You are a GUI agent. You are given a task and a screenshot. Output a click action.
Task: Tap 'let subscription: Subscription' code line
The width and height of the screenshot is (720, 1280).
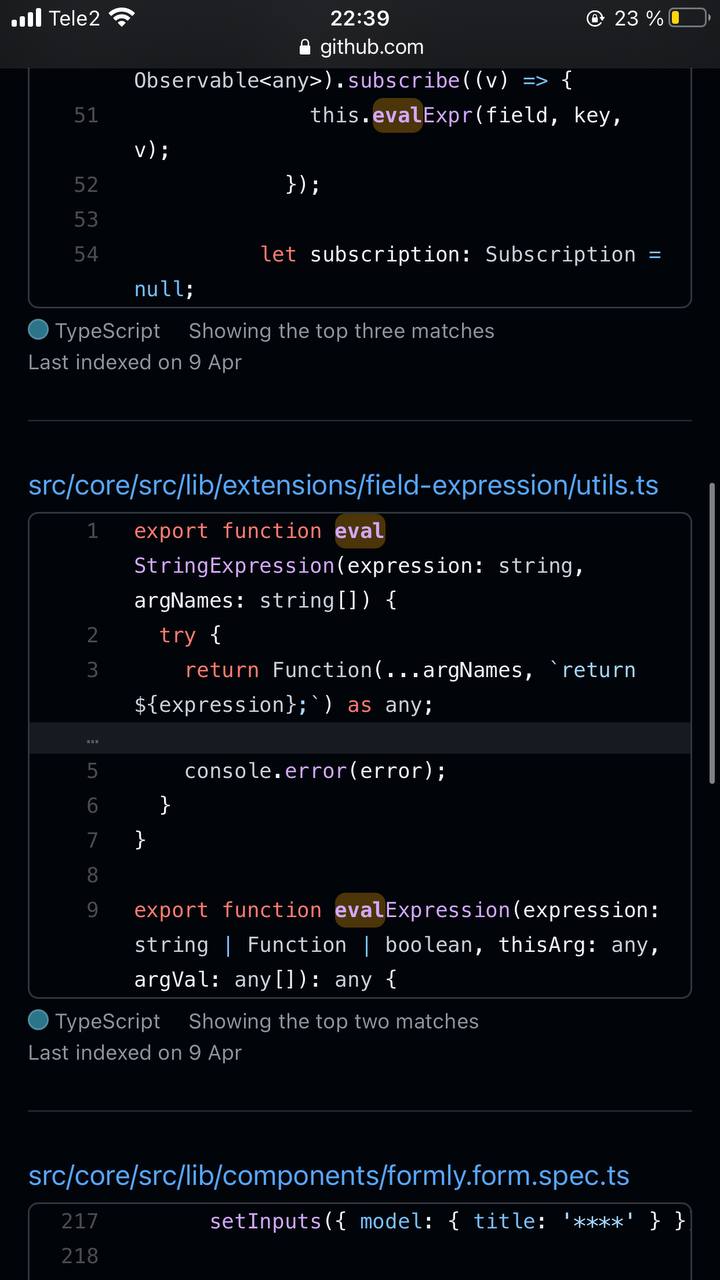[460, 254]
